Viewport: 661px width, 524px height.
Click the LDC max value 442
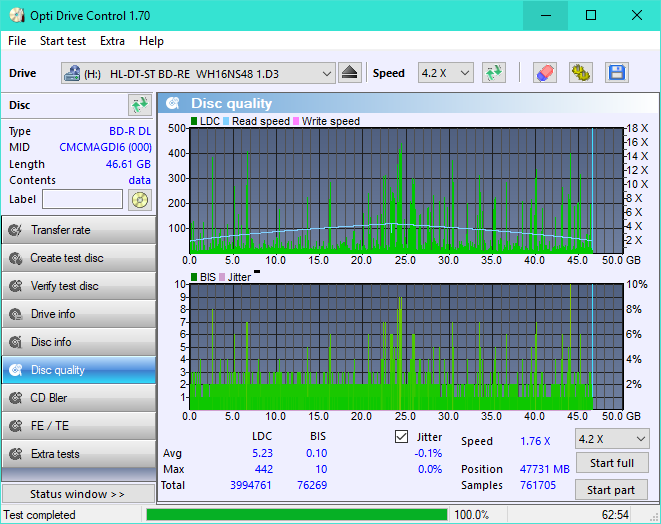(263, 469)
